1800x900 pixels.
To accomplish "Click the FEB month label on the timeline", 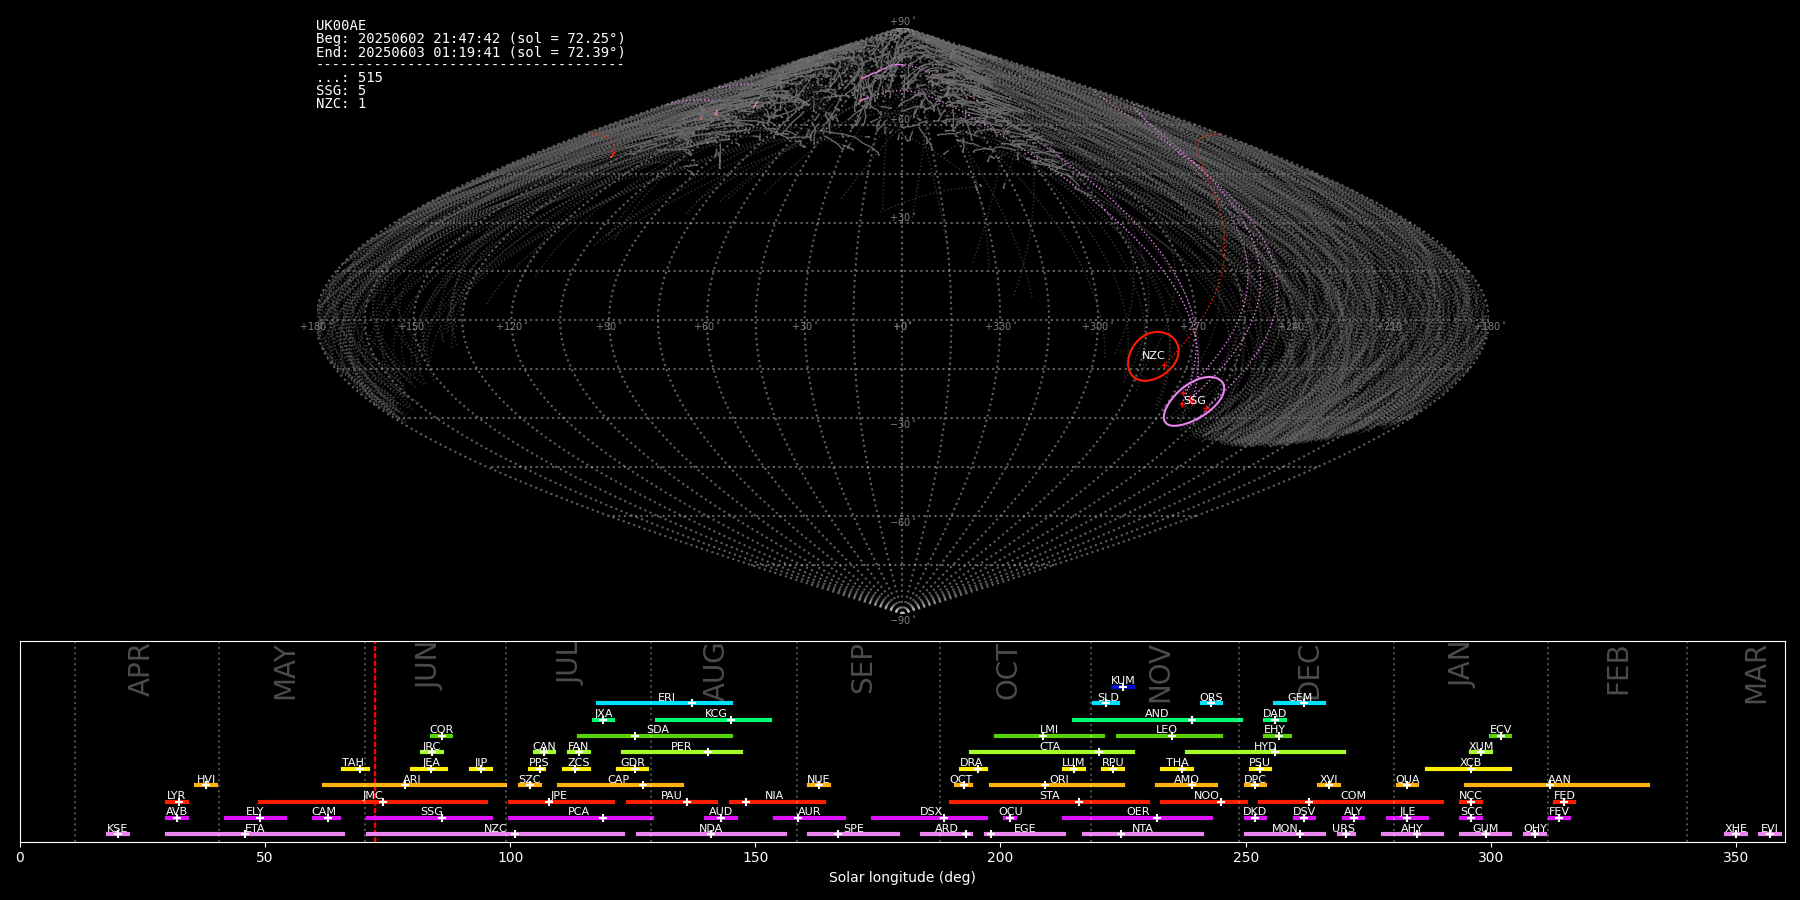I will pyautogui.click(x=1618, y=671).
